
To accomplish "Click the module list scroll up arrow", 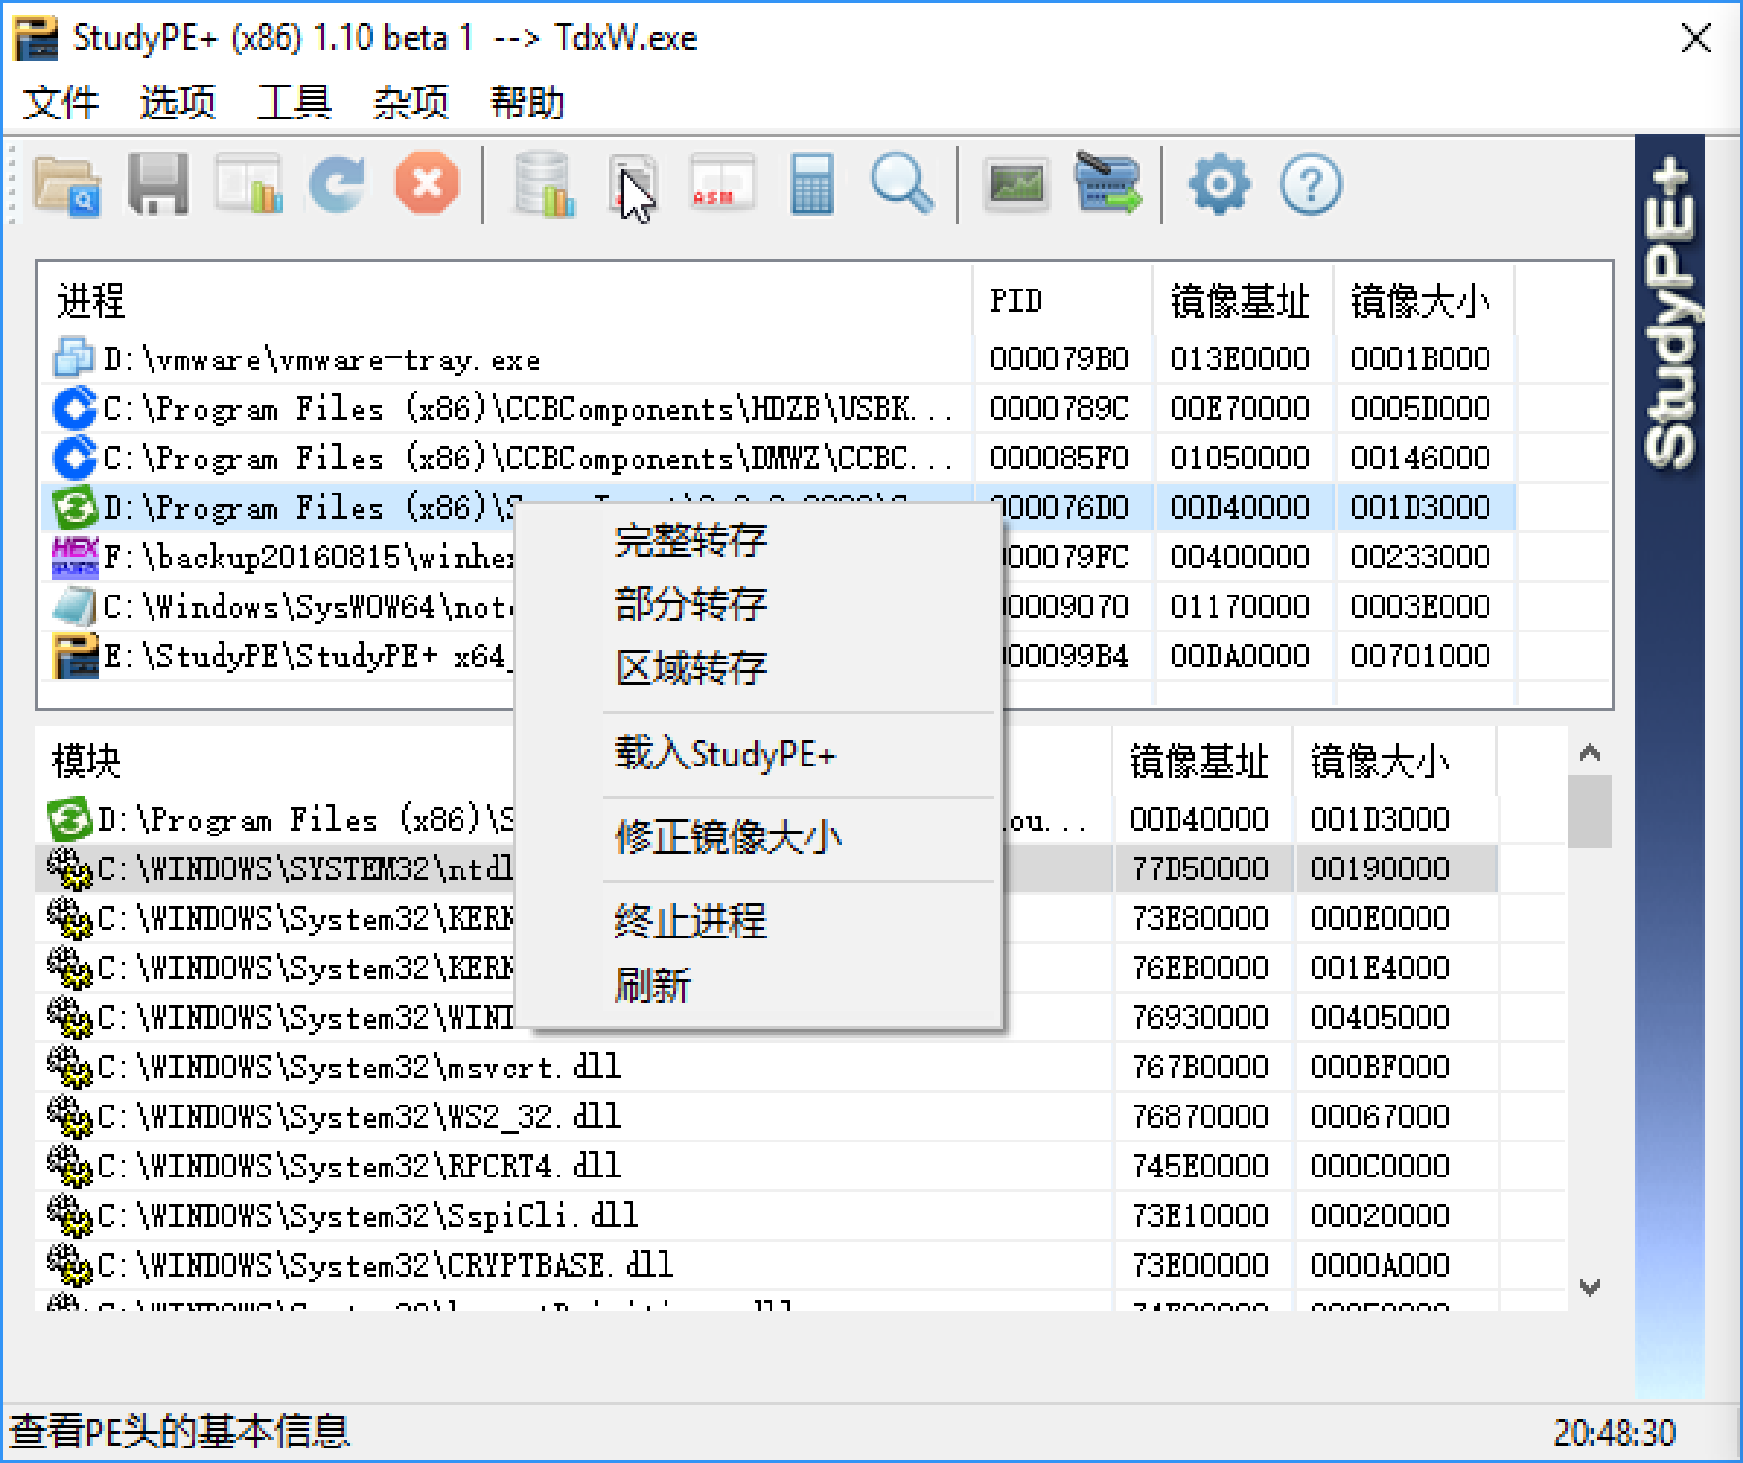I will [x=1590, y=753].
